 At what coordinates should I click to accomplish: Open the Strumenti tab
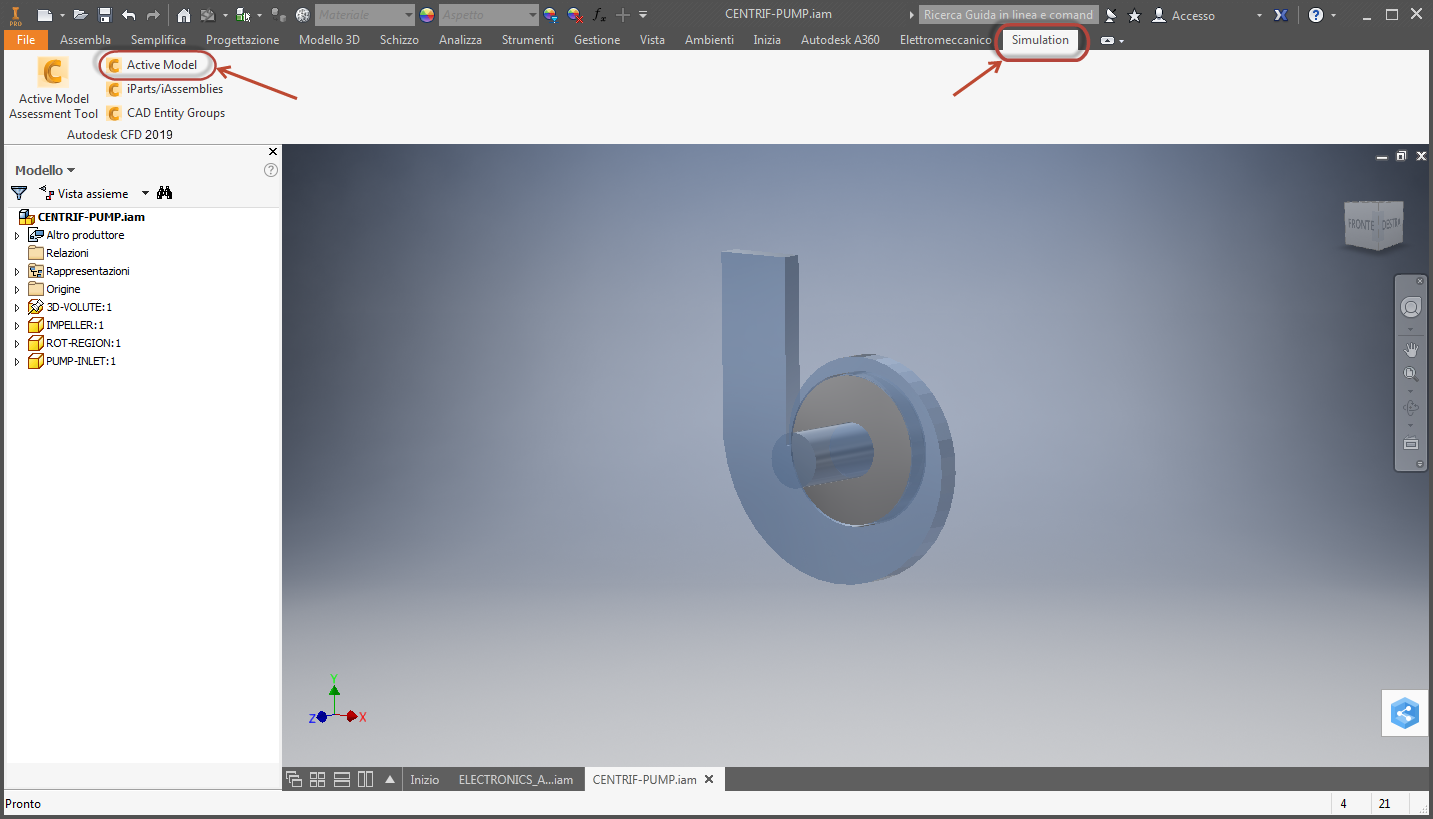[x=527, y=40]
